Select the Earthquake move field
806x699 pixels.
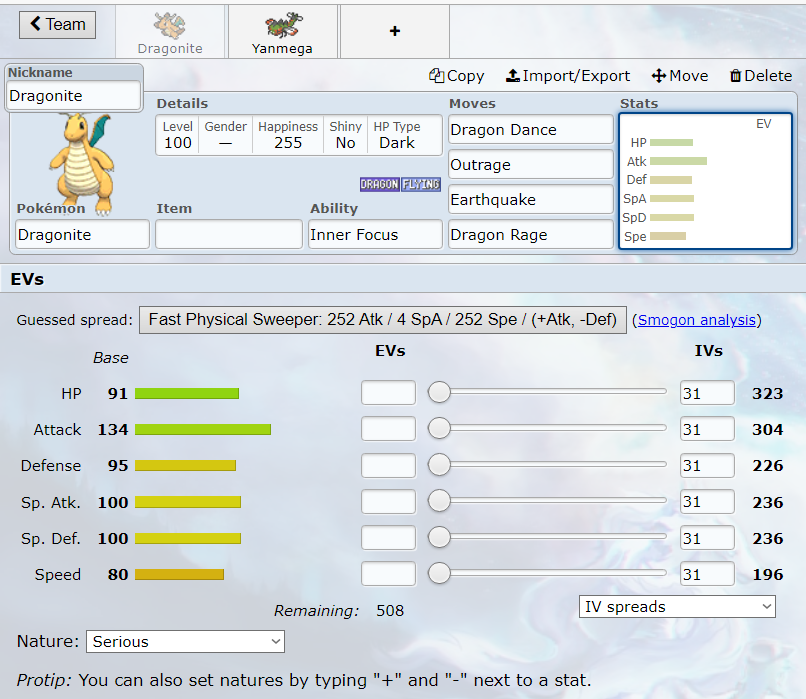pyautogui.click(x=531, y=199)
